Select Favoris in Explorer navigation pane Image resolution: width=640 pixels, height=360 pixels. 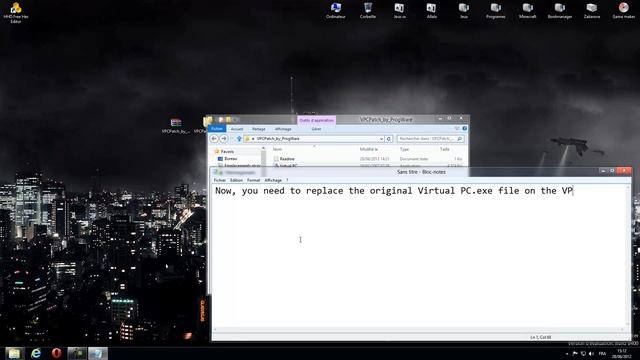click(x=227, y=151)
